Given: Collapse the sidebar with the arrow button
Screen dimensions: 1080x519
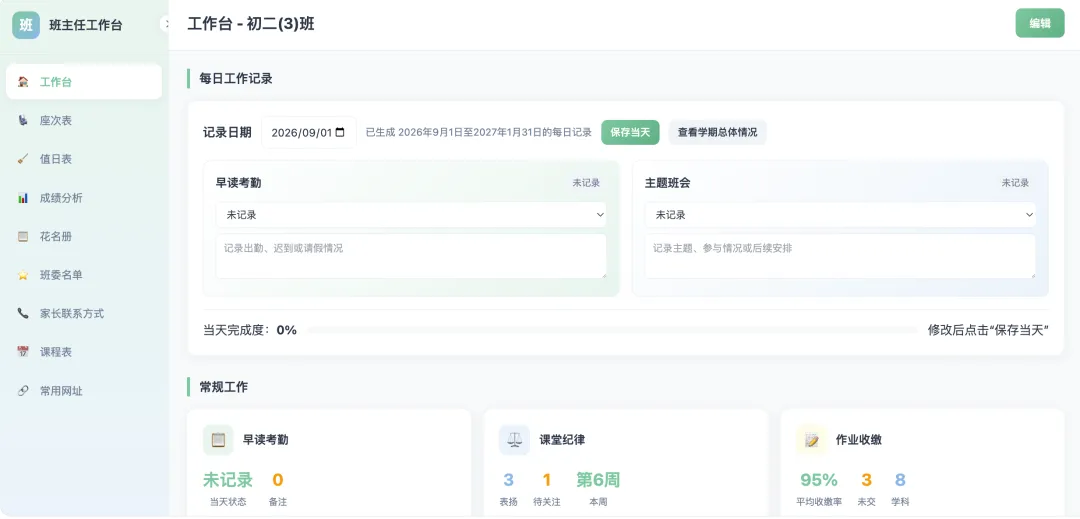Looking at the screenshot, I should (166, 24).
